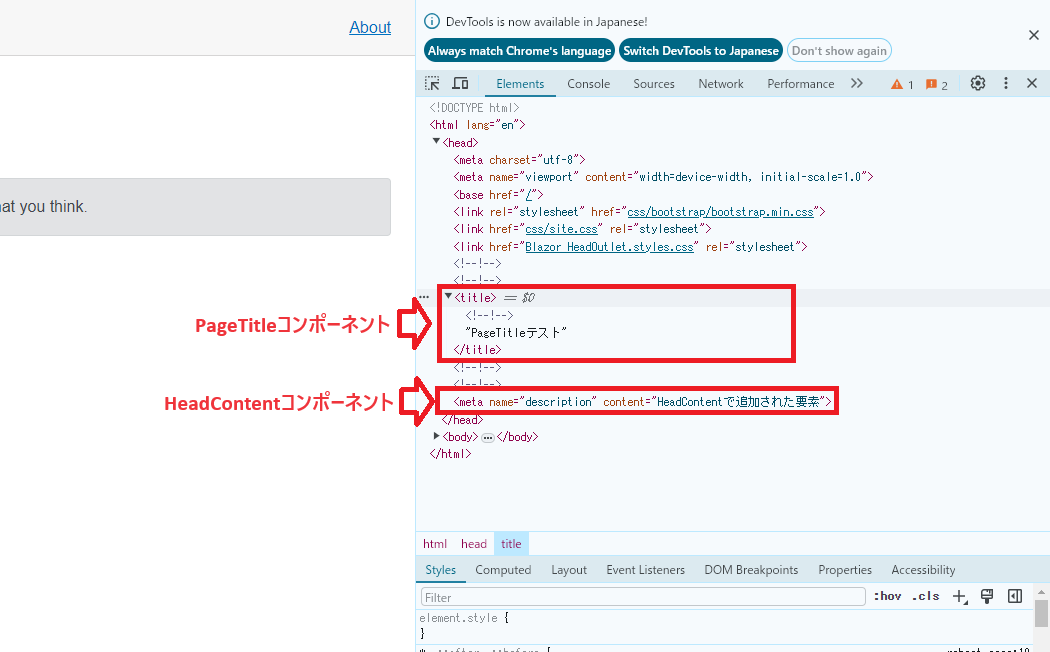Screen dimensions: 1050x652
Task: Focus the styles Filter field
Action: (x=643, y=597)
